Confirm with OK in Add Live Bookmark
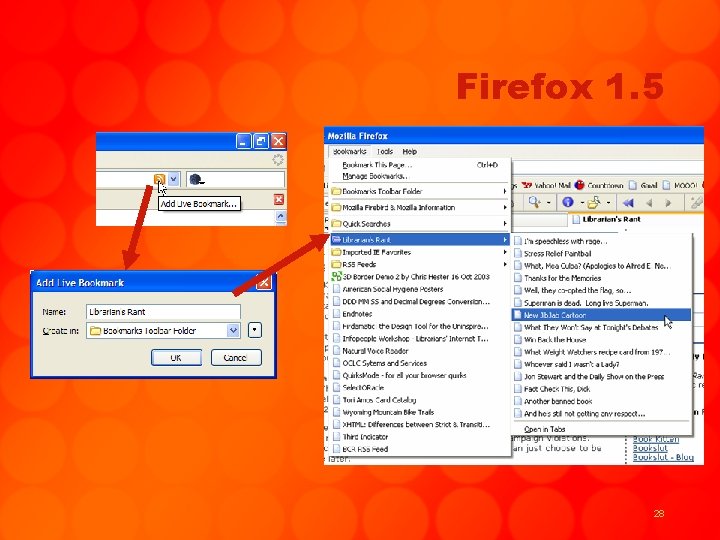This screenshot has height=540, width=720. [x=176, y=358]
